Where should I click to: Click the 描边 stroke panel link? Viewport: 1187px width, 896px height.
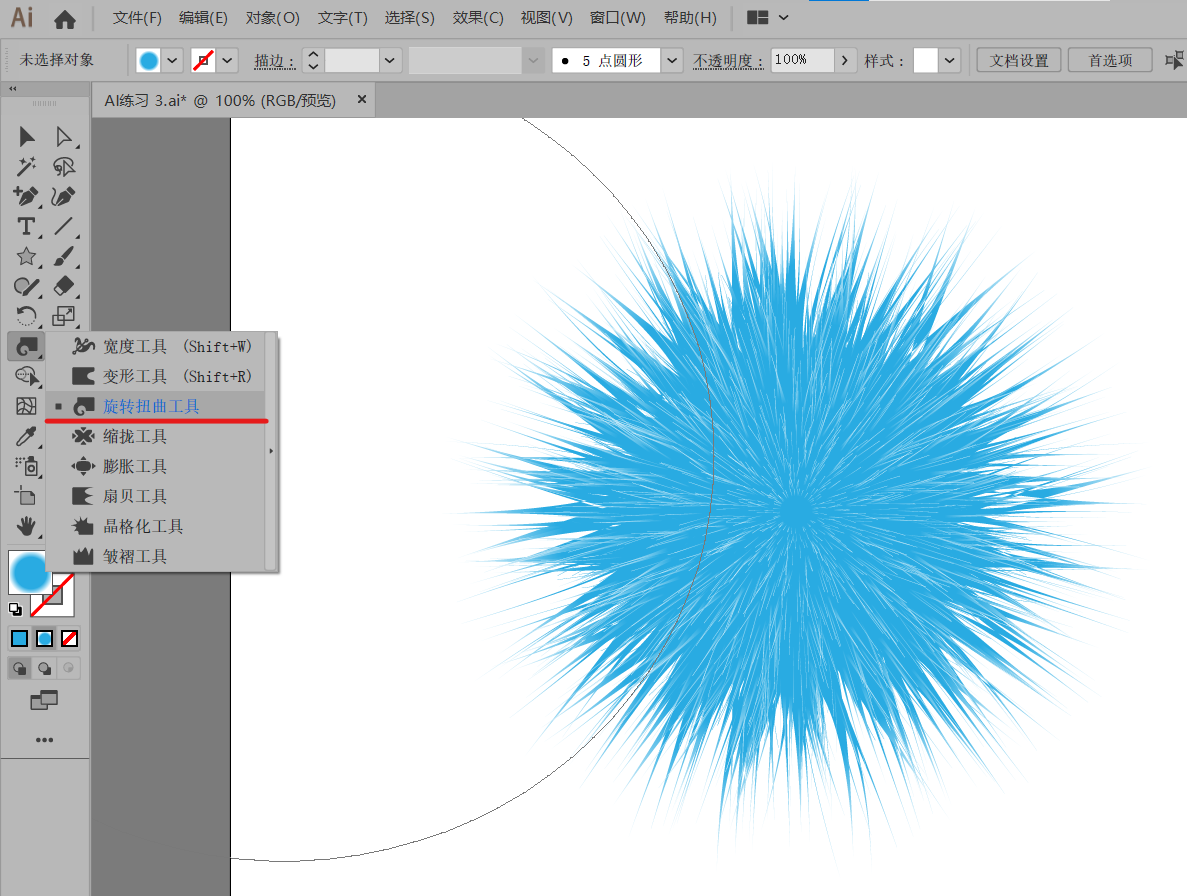click(274, 61)
